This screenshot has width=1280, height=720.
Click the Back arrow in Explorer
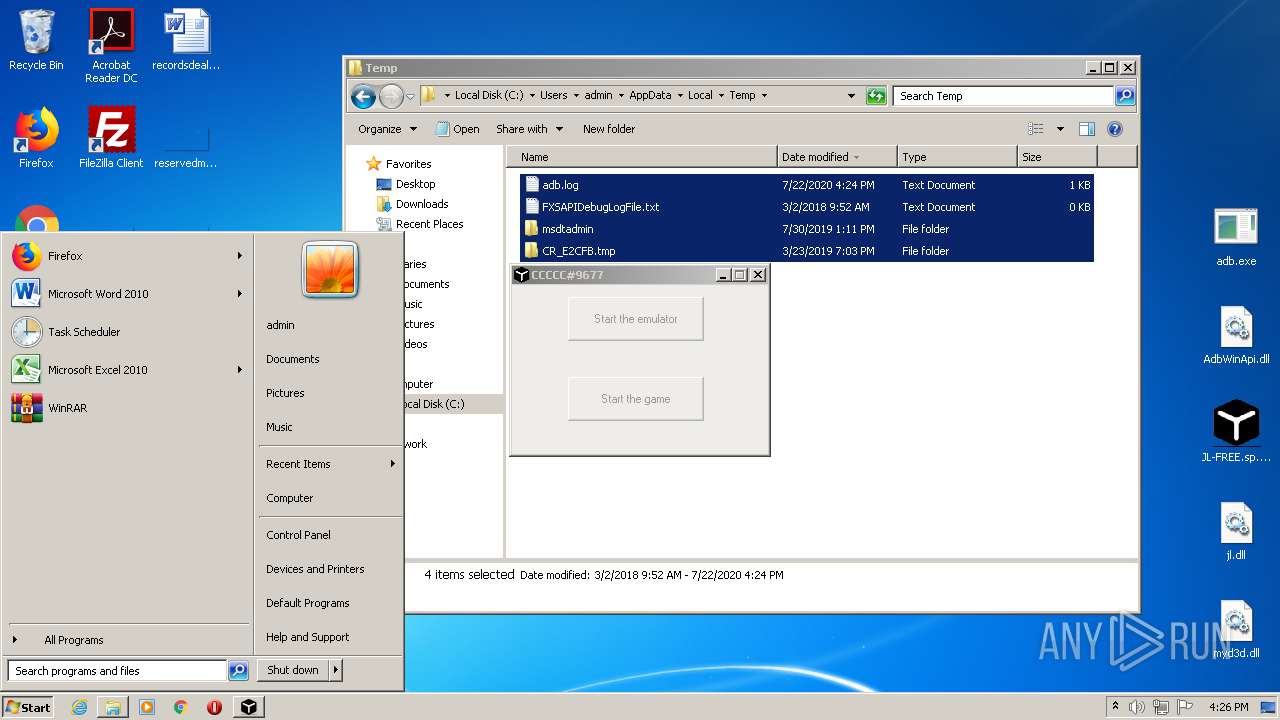[363, 96]
